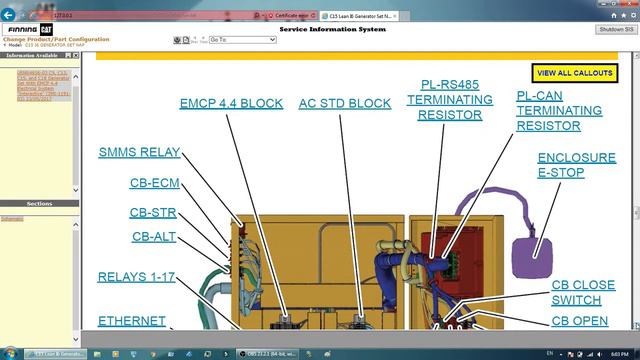Click the Information Available scroll up arrow

[x=76, y=76]
